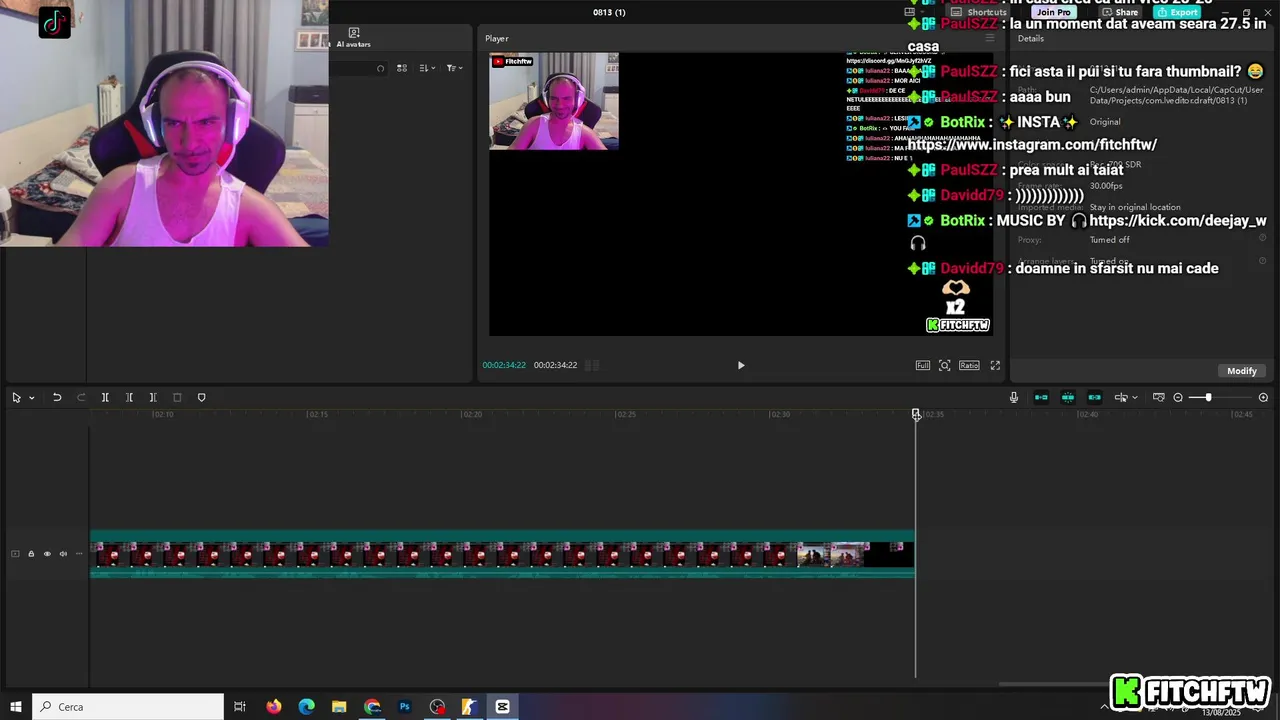Zoom out the timeline
Screen dimensions: 1280x720
point(1178,398)
